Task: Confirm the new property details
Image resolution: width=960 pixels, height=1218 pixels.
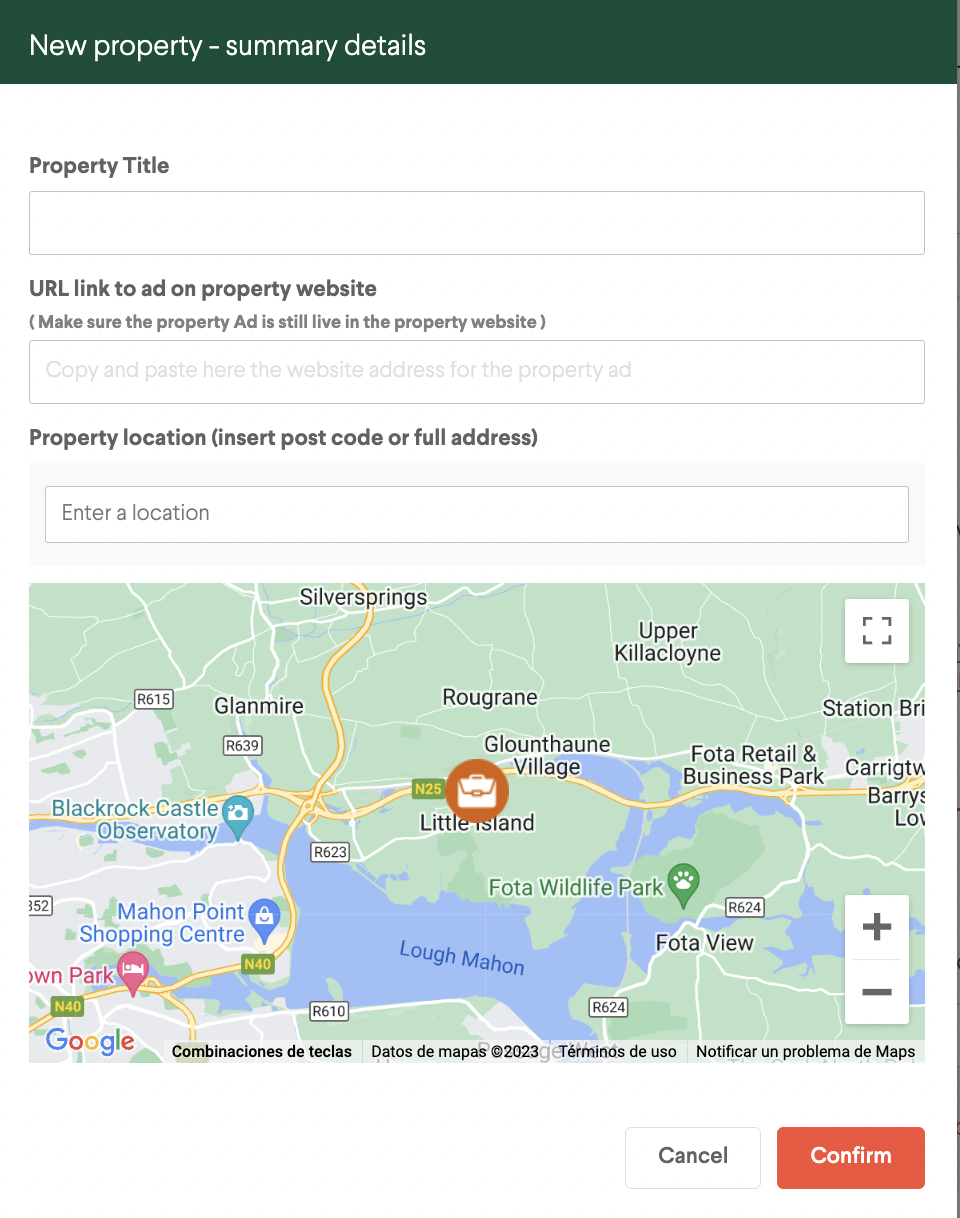Action: [851, 1158]
